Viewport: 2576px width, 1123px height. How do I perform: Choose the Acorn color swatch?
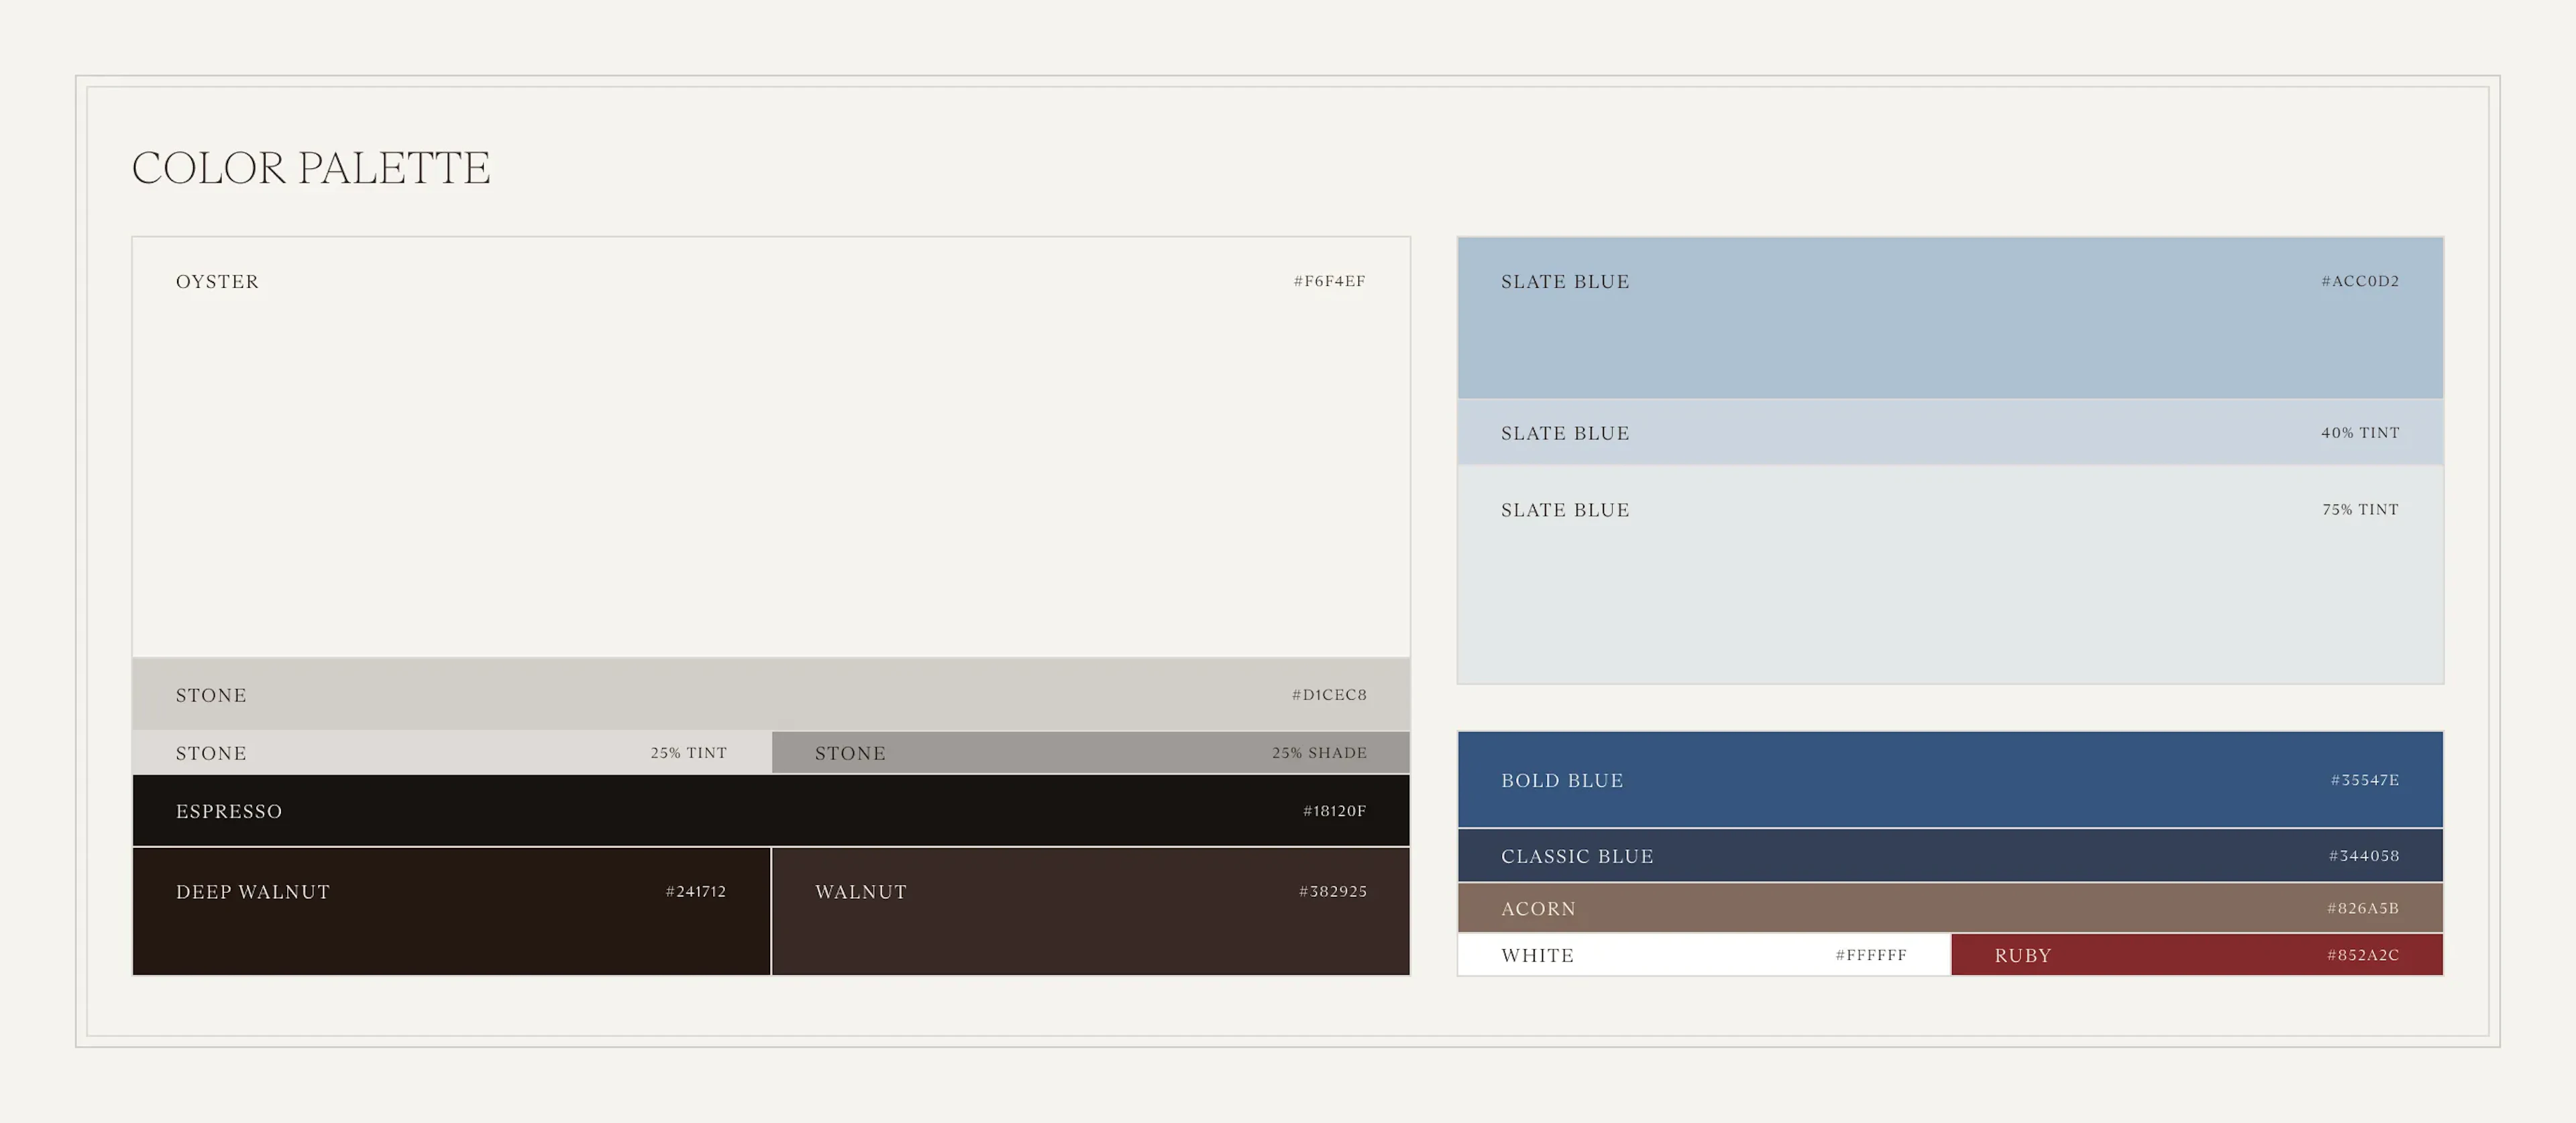coord(1950,908)
